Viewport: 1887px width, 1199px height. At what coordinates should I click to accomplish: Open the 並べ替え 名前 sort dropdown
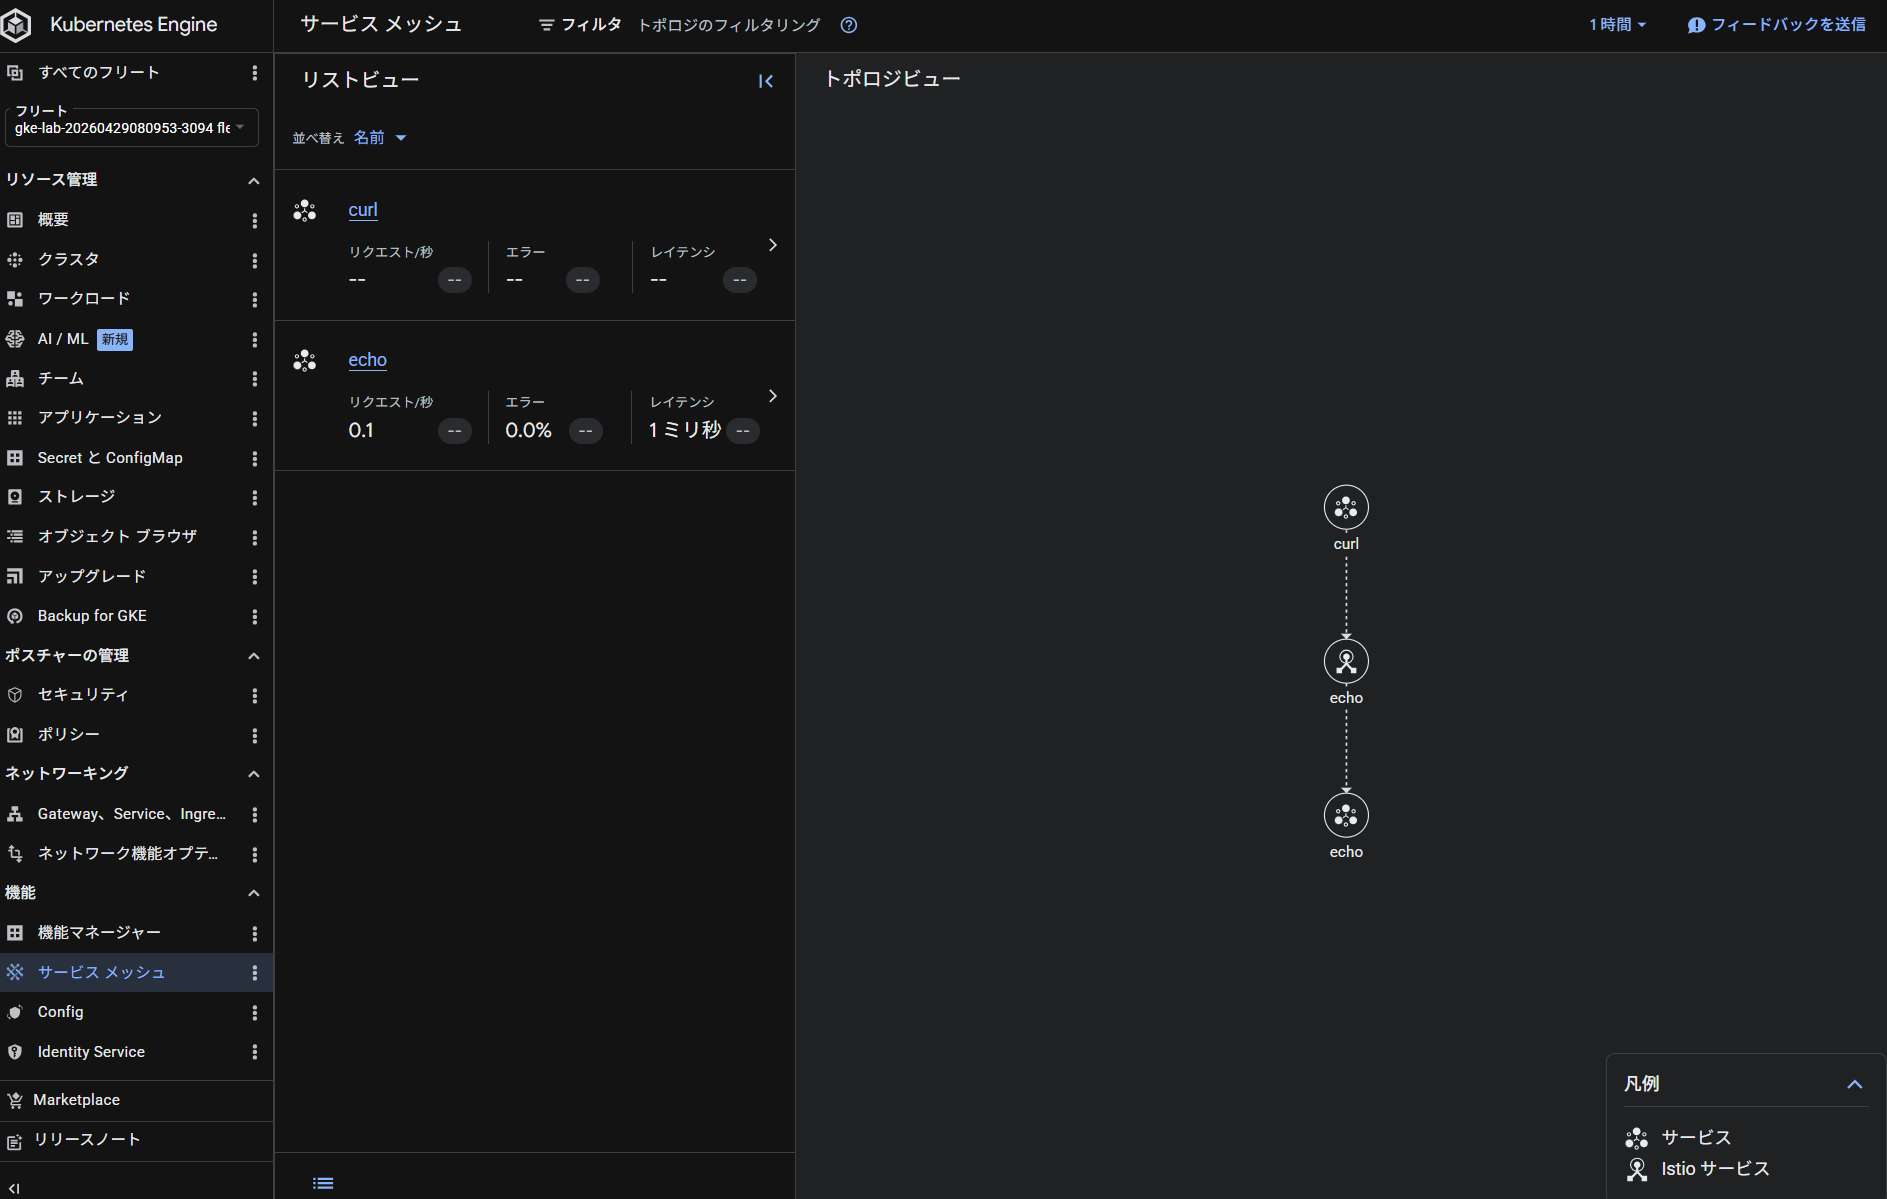(380, 138)
